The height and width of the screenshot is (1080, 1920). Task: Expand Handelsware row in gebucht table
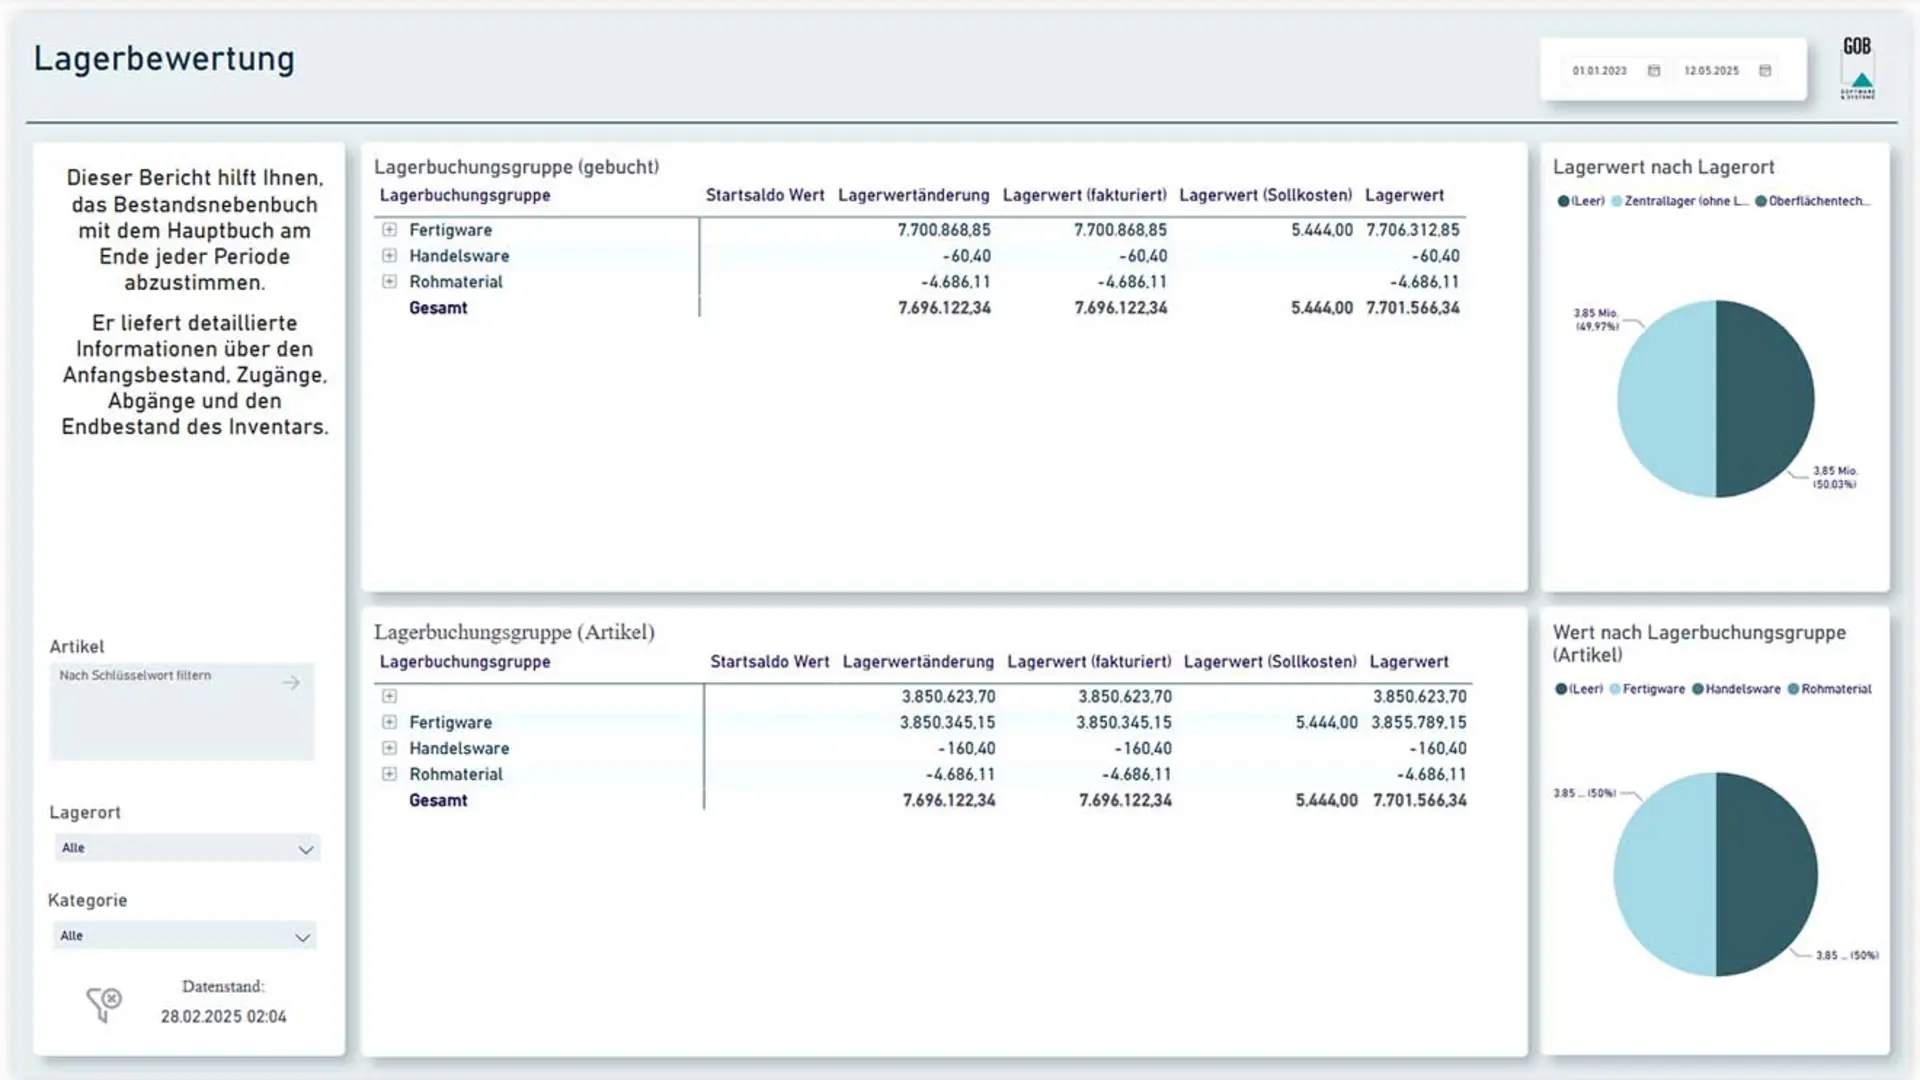pos(389,256)
